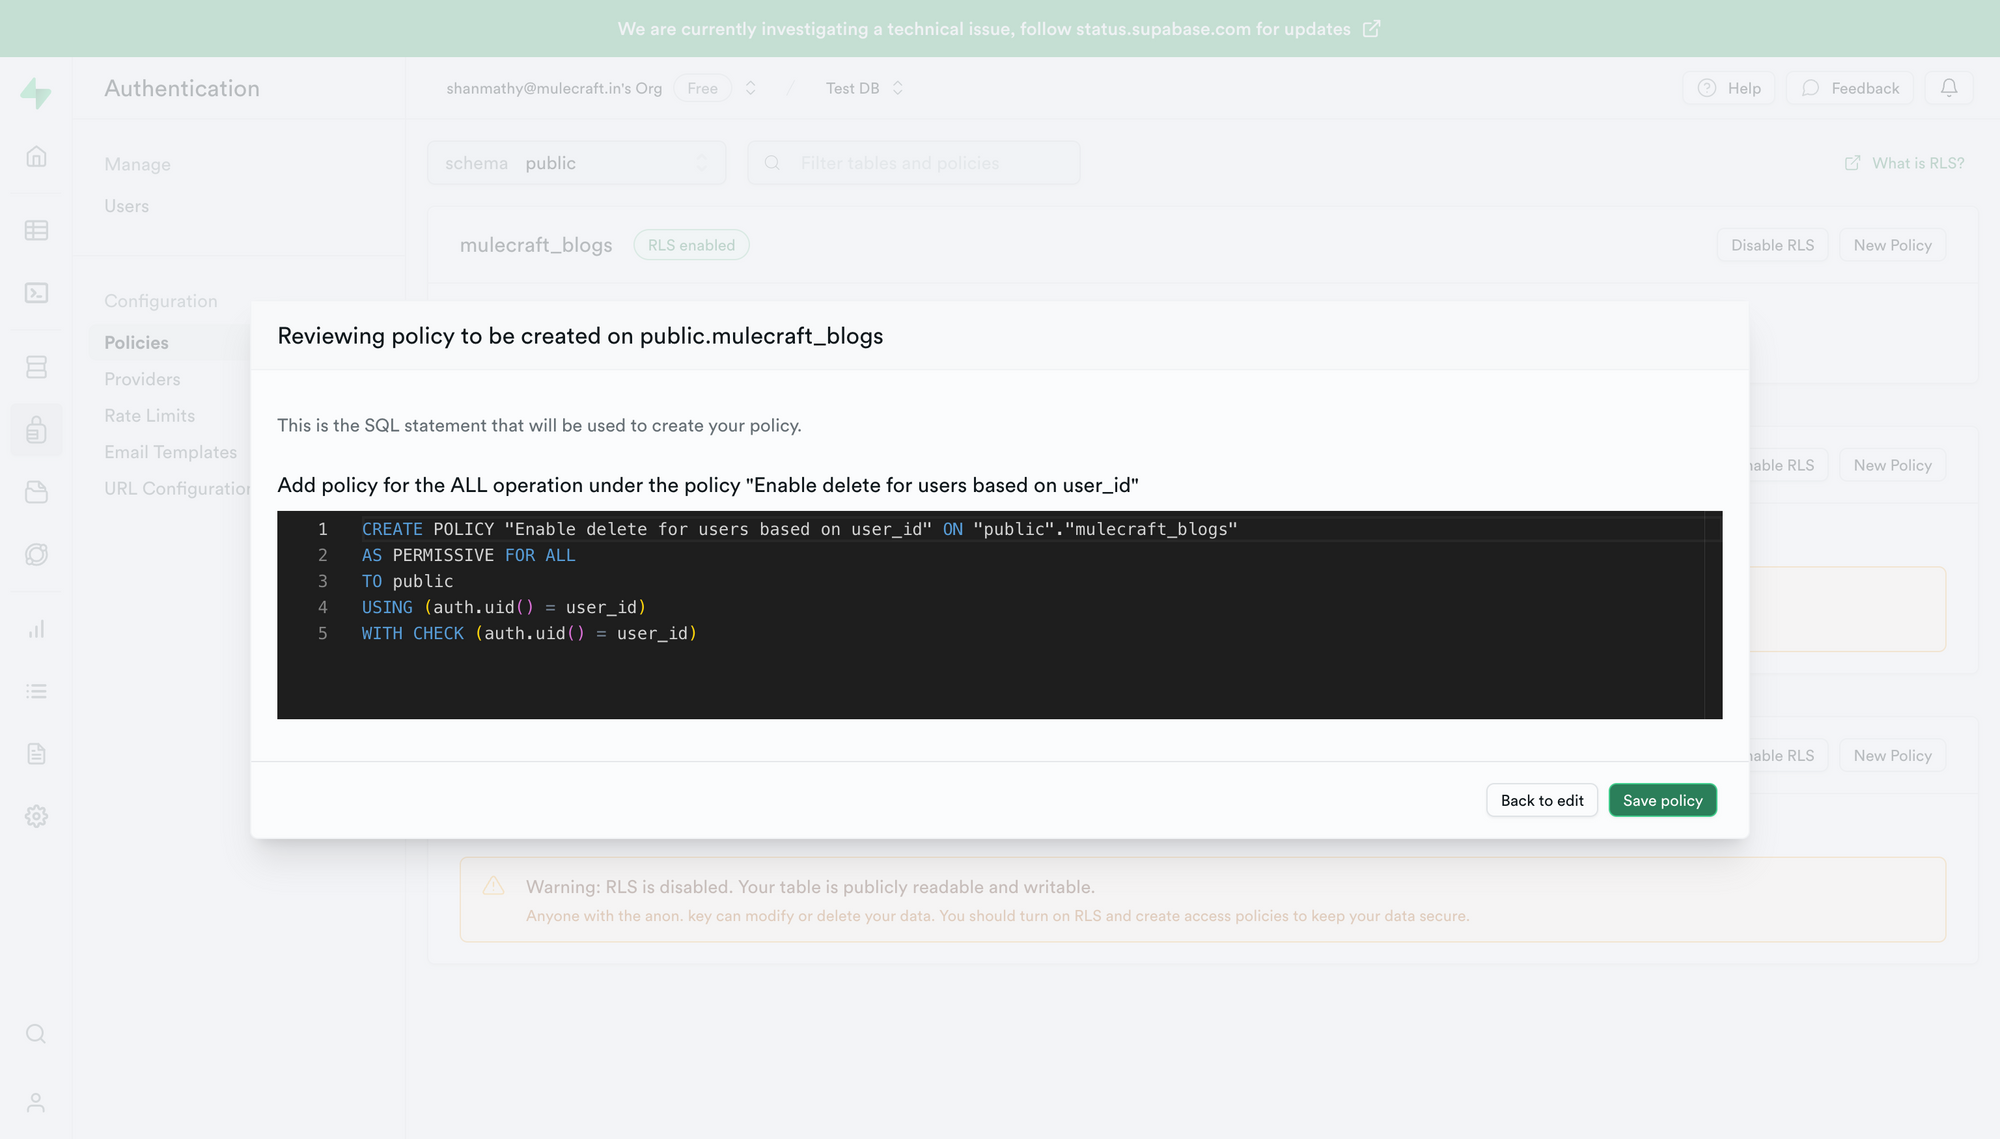Image resolution: width=2000 pixels, height=1139 pixels.
Task: Click Back to edit button
Action: (x=1541, y=800)
